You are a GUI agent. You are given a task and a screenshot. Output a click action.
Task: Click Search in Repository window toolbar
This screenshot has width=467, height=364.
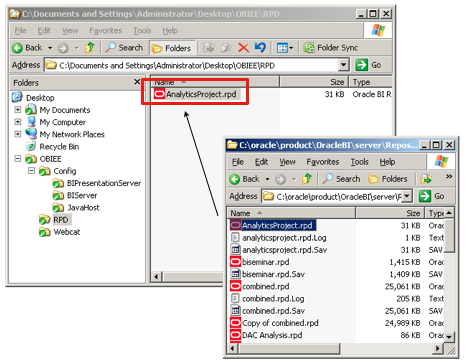(341, 179)
